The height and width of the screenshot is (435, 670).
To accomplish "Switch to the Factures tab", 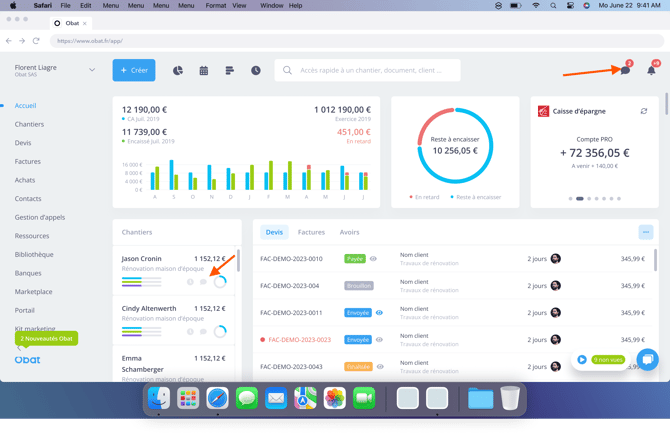I will point(311,232).
